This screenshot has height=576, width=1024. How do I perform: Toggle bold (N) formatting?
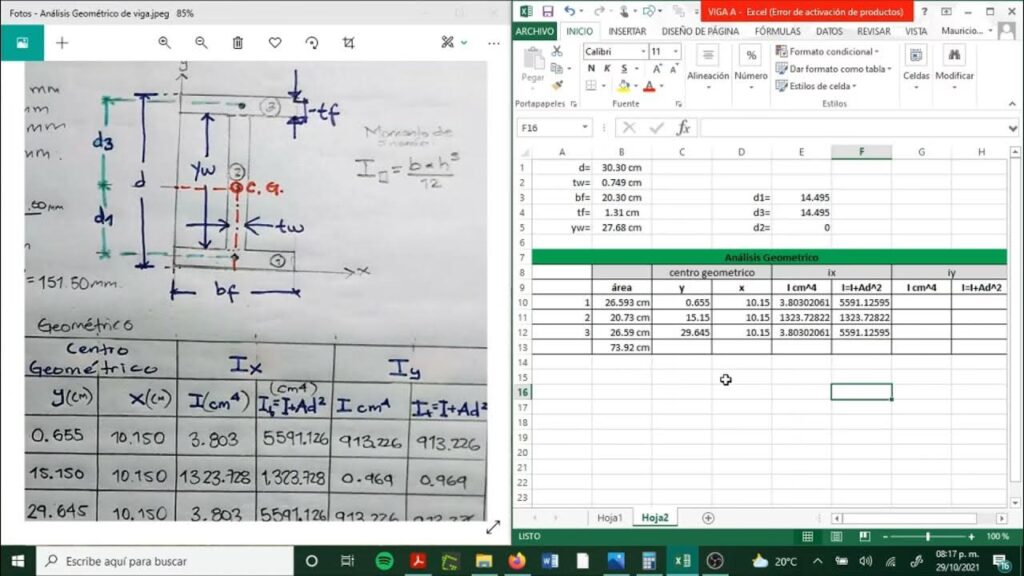[591, 69]
